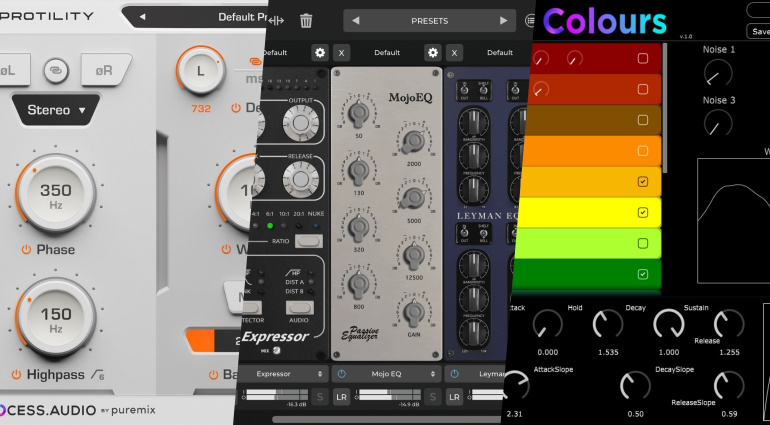Click the MojoEQ 130 Hz band knob

tap(359, 170)
